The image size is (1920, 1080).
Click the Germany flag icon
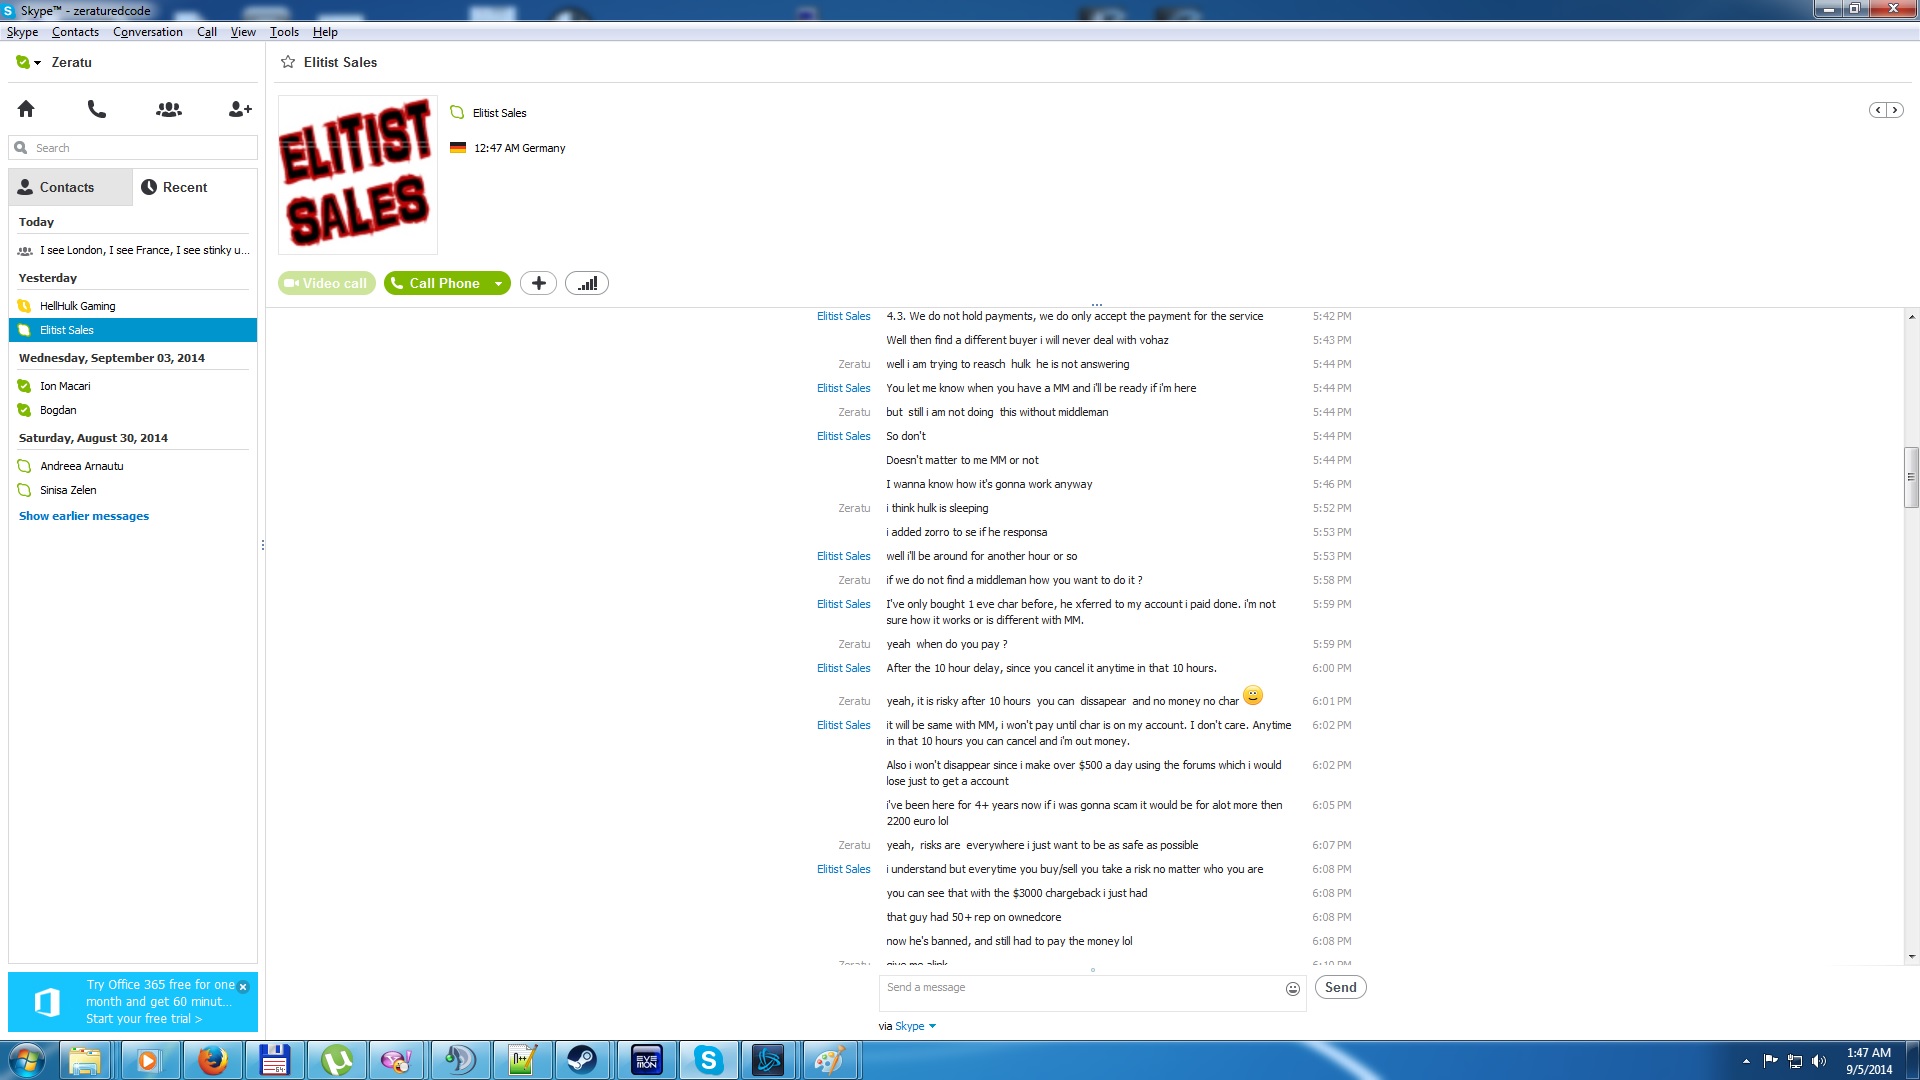click(x=458, y=148)
